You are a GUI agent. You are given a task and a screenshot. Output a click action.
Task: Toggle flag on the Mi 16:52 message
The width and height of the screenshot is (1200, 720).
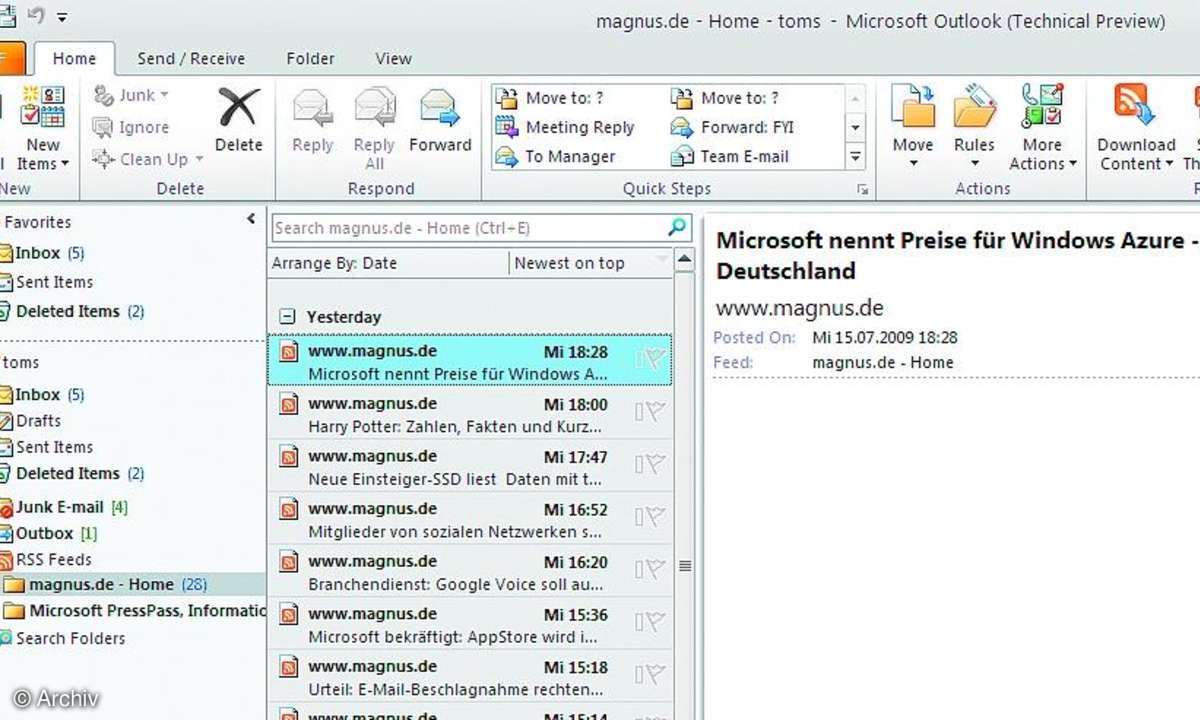(654, 516)
